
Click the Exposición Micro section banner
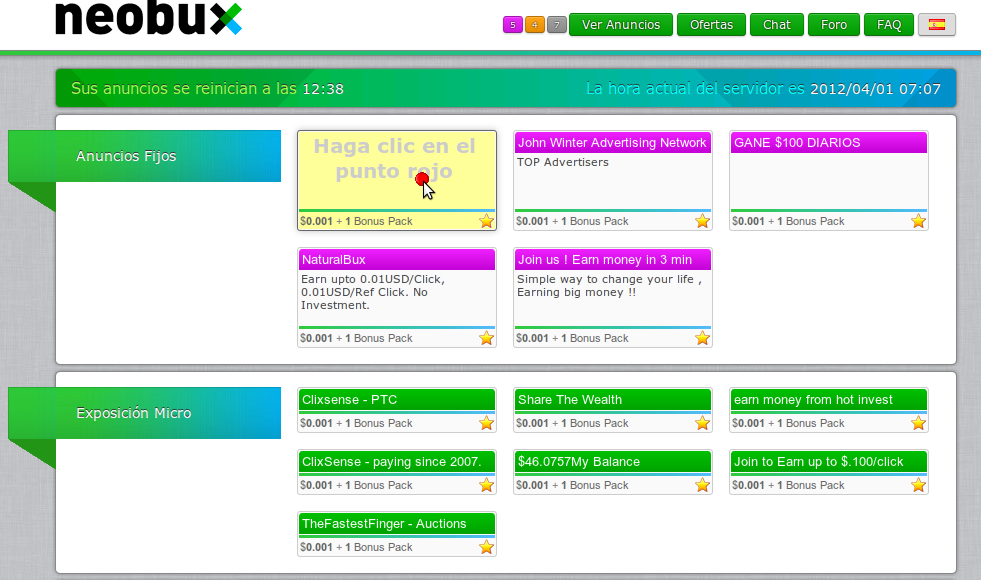[x=145, y=413]
